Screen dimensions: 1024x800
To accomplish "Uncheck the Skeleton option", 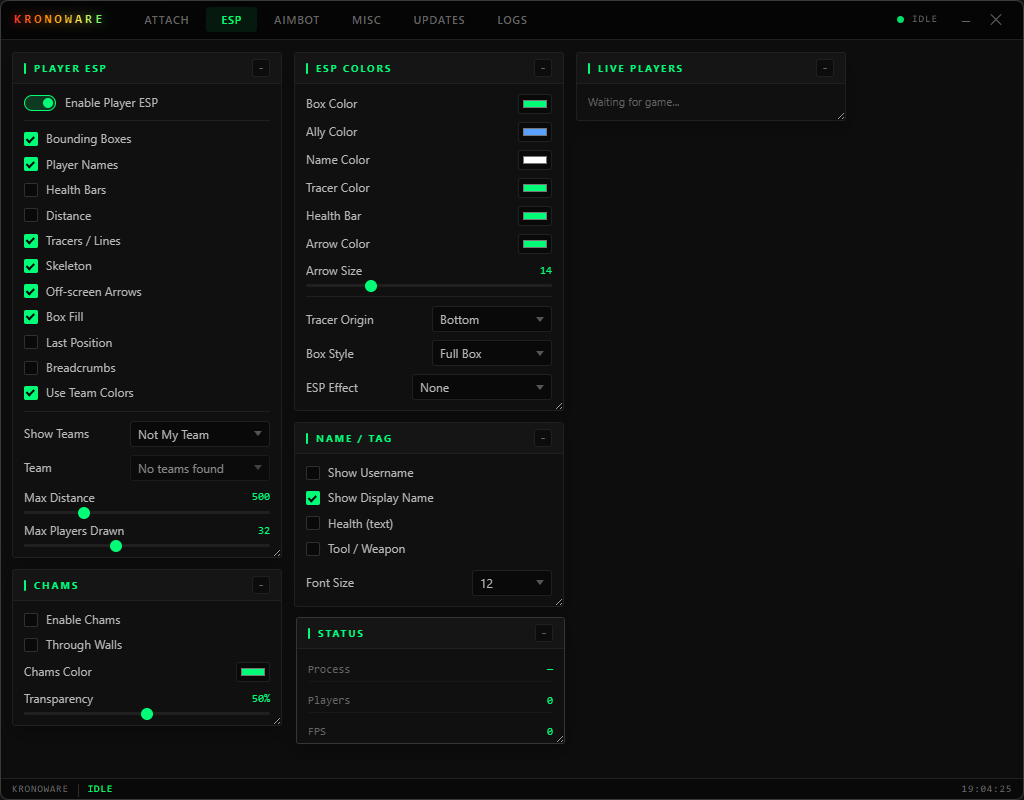I will pyautogui.click(x=31, y=266).
